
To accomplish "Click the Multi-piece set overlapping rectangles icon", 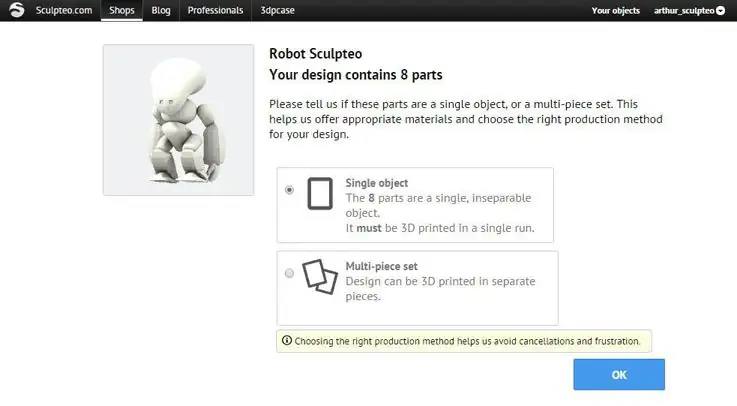I will [320, 276].
